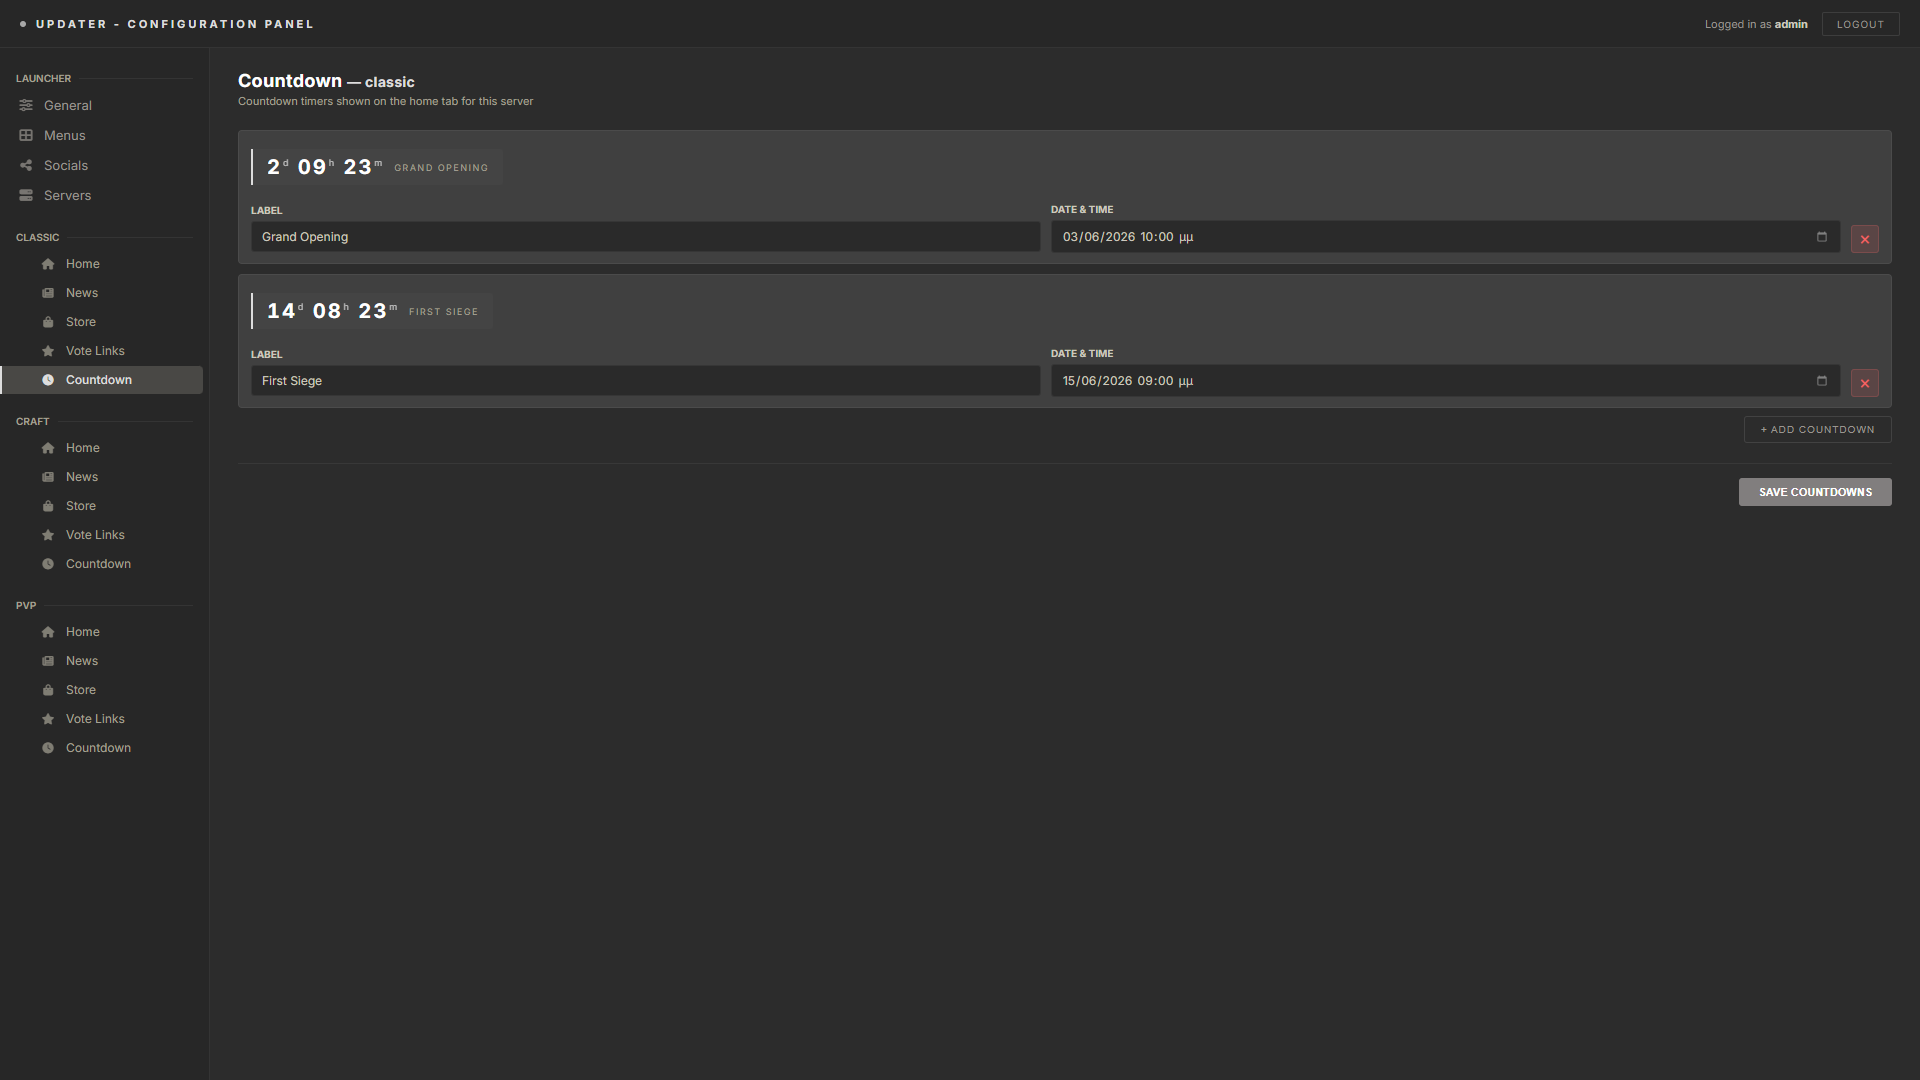The height and width of the screenshot is (1080, 1920).
Task: Click the Socials share icon
Action: 26,165
